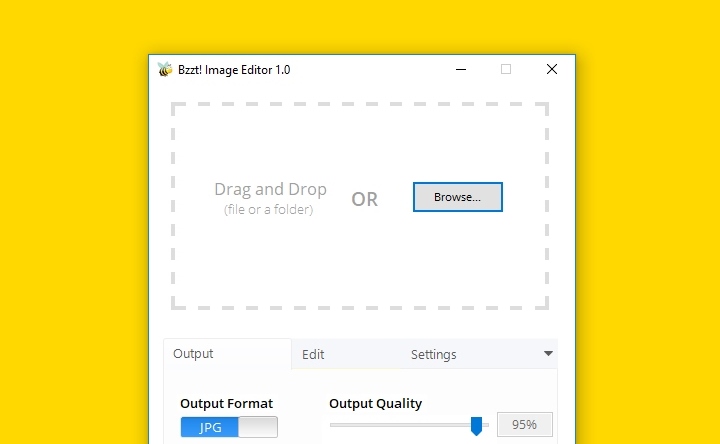Viewport: 720px width, 444px height.
Task: Click the Output Quality label
Action: [376, 404]
